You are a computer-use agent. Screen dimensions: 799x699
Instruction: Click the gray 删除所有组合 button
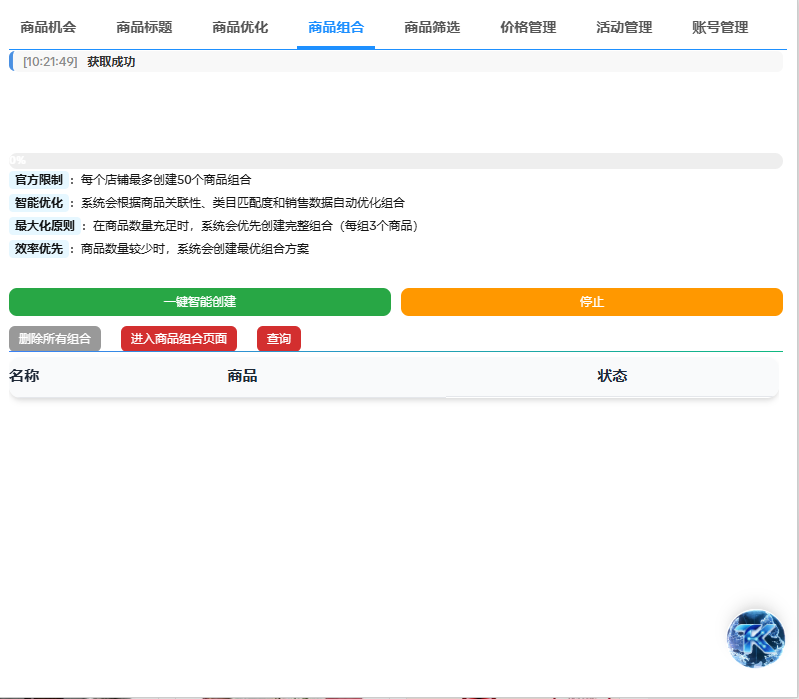(55, 338)
